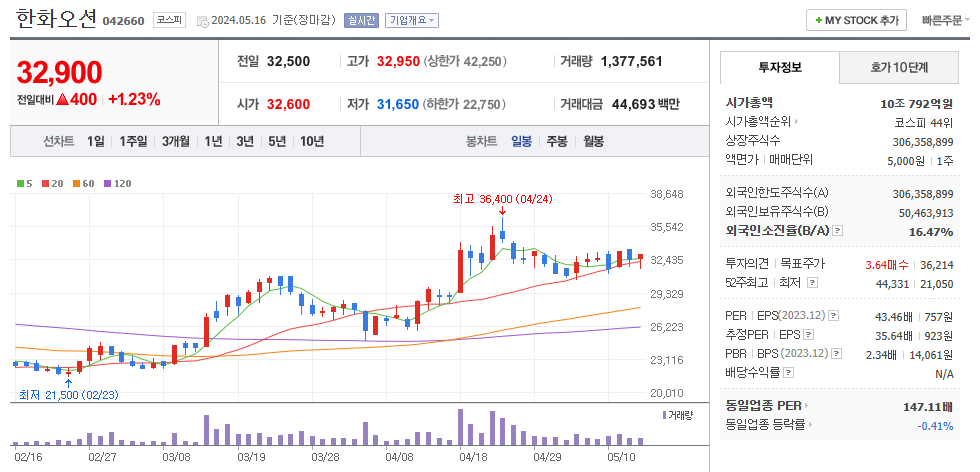Open help icon beside 52주최고 최저
The height and width of the screenshot is (472, 980).
tap(812, 283)
